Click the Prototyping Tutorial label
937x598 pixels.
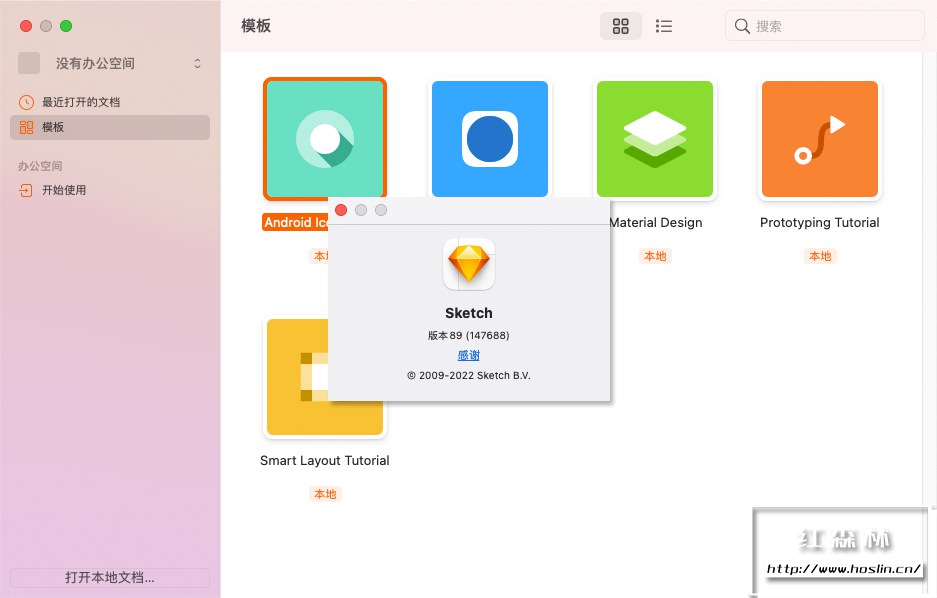820,223
